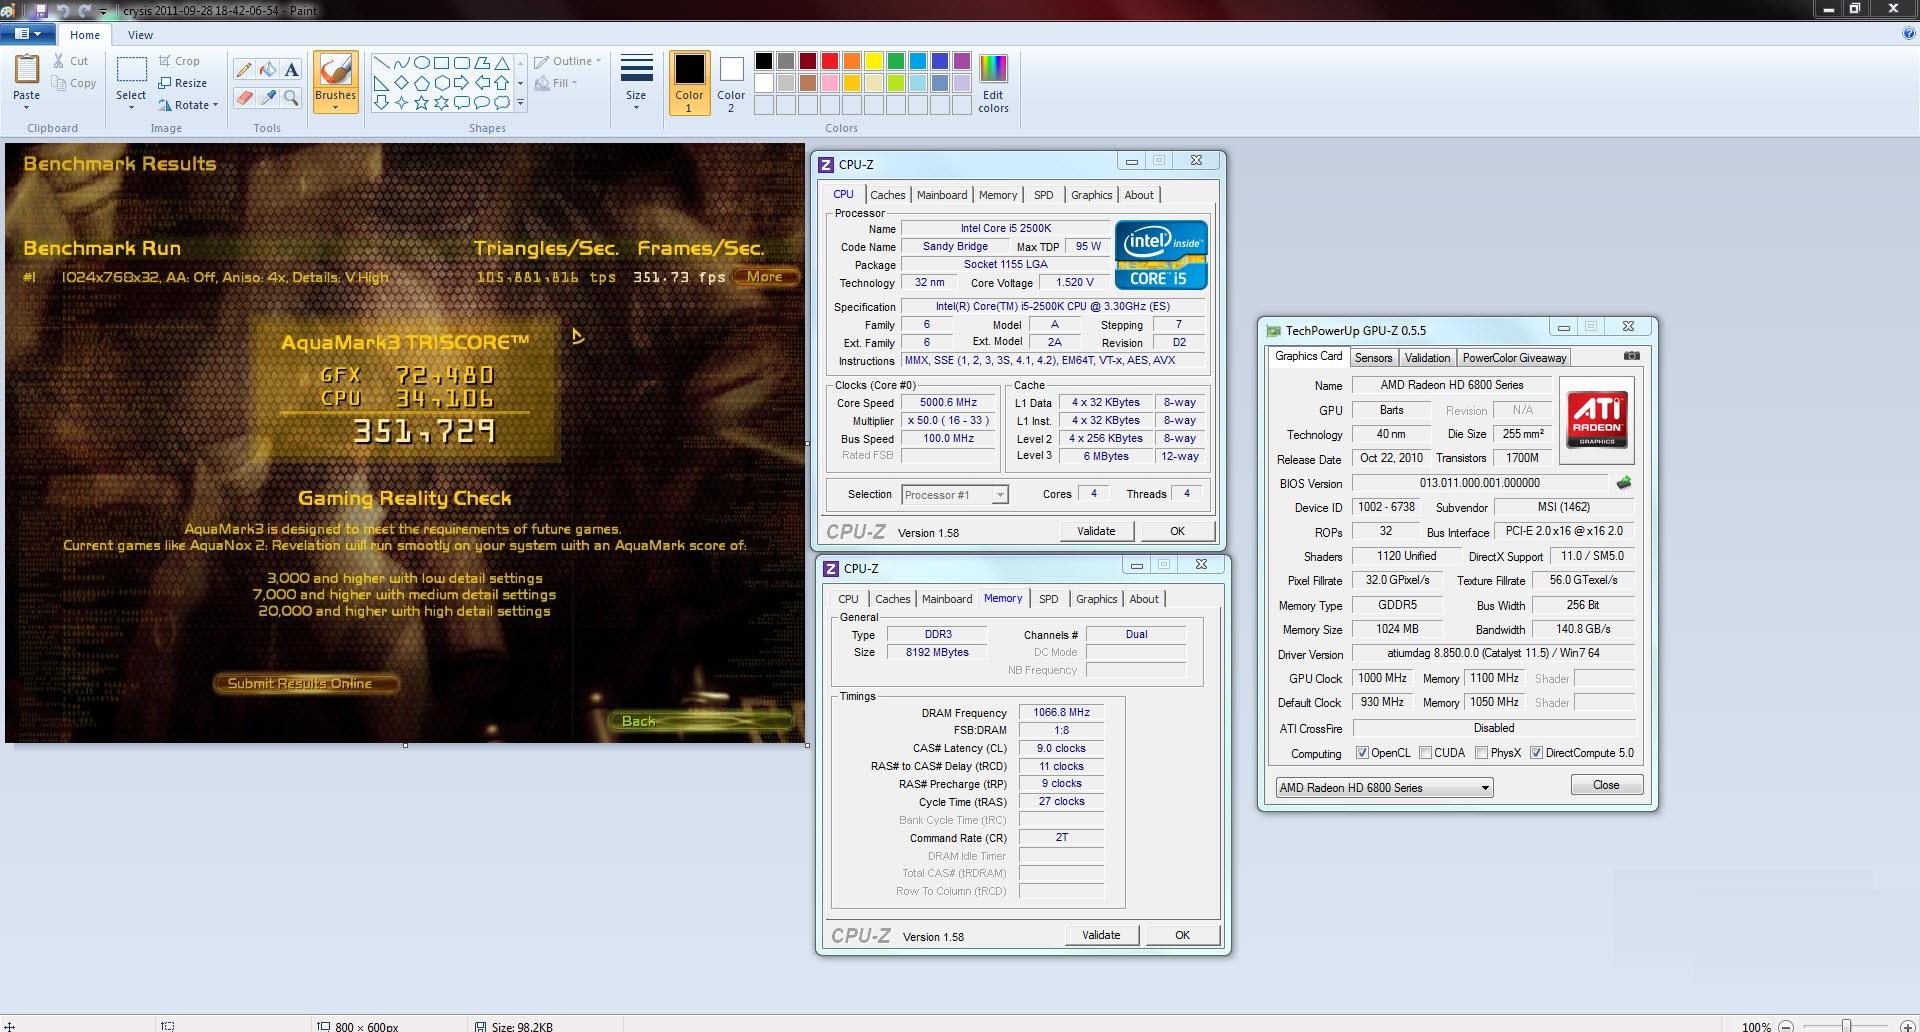Screen dimensions: 1920x1032
Task: Open the Caches tab in upper CPU-Z
Action: click(x=887, y=195)
